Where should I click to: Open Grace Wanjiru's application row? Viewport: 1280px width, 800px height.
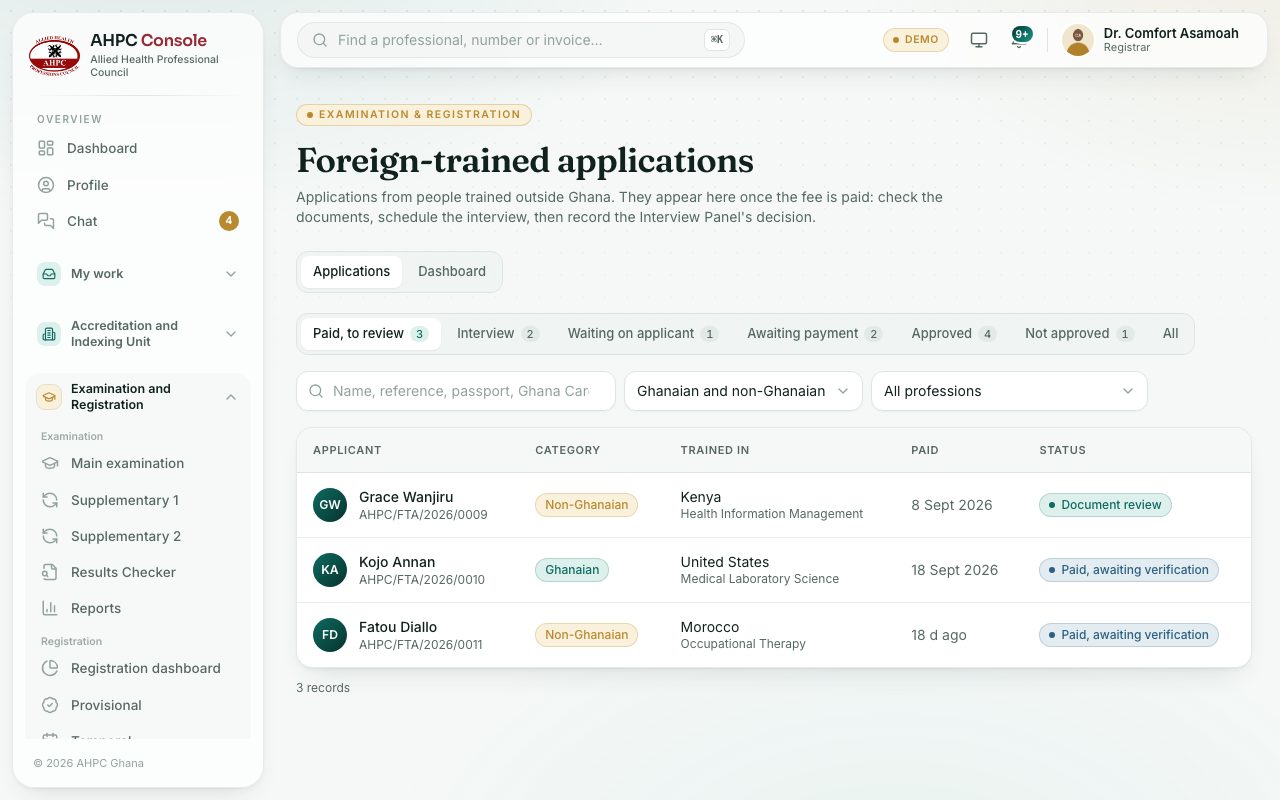tap(774, 505)
